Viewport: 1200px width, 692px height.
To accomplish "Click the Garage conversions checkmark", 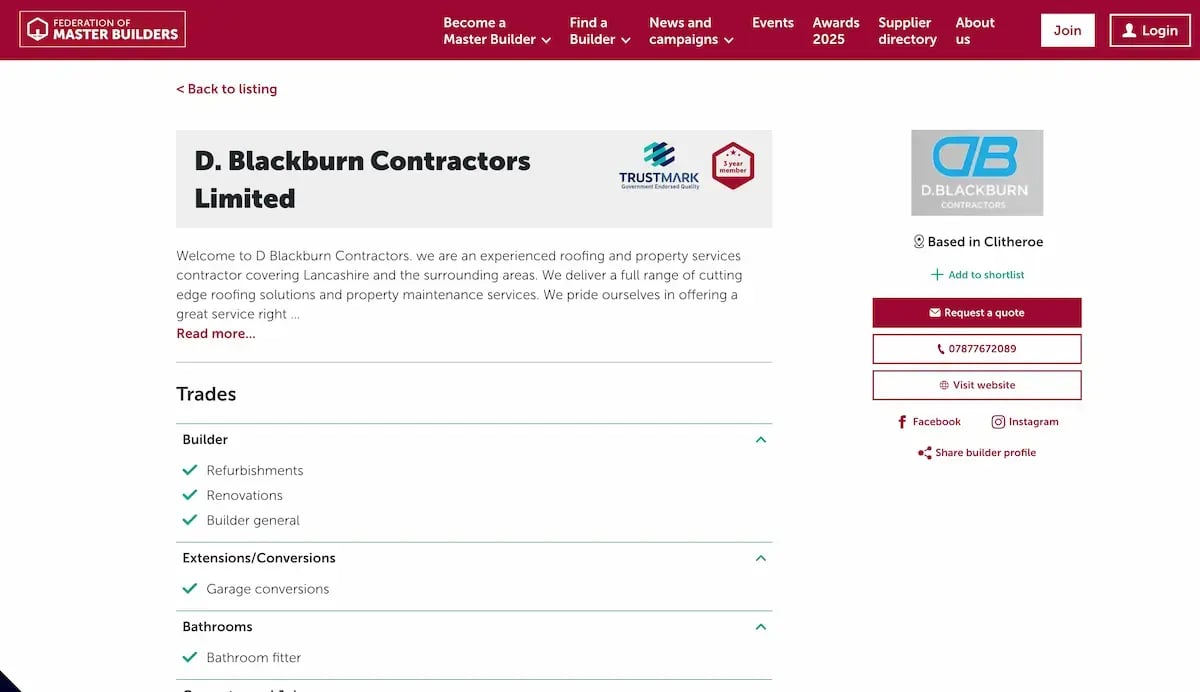I will coord(190,586).
